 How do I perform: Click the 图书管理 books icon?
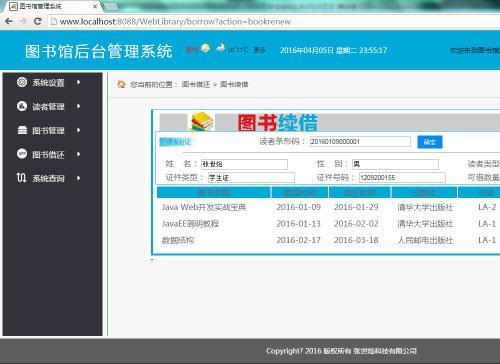(x=22, y=130)
